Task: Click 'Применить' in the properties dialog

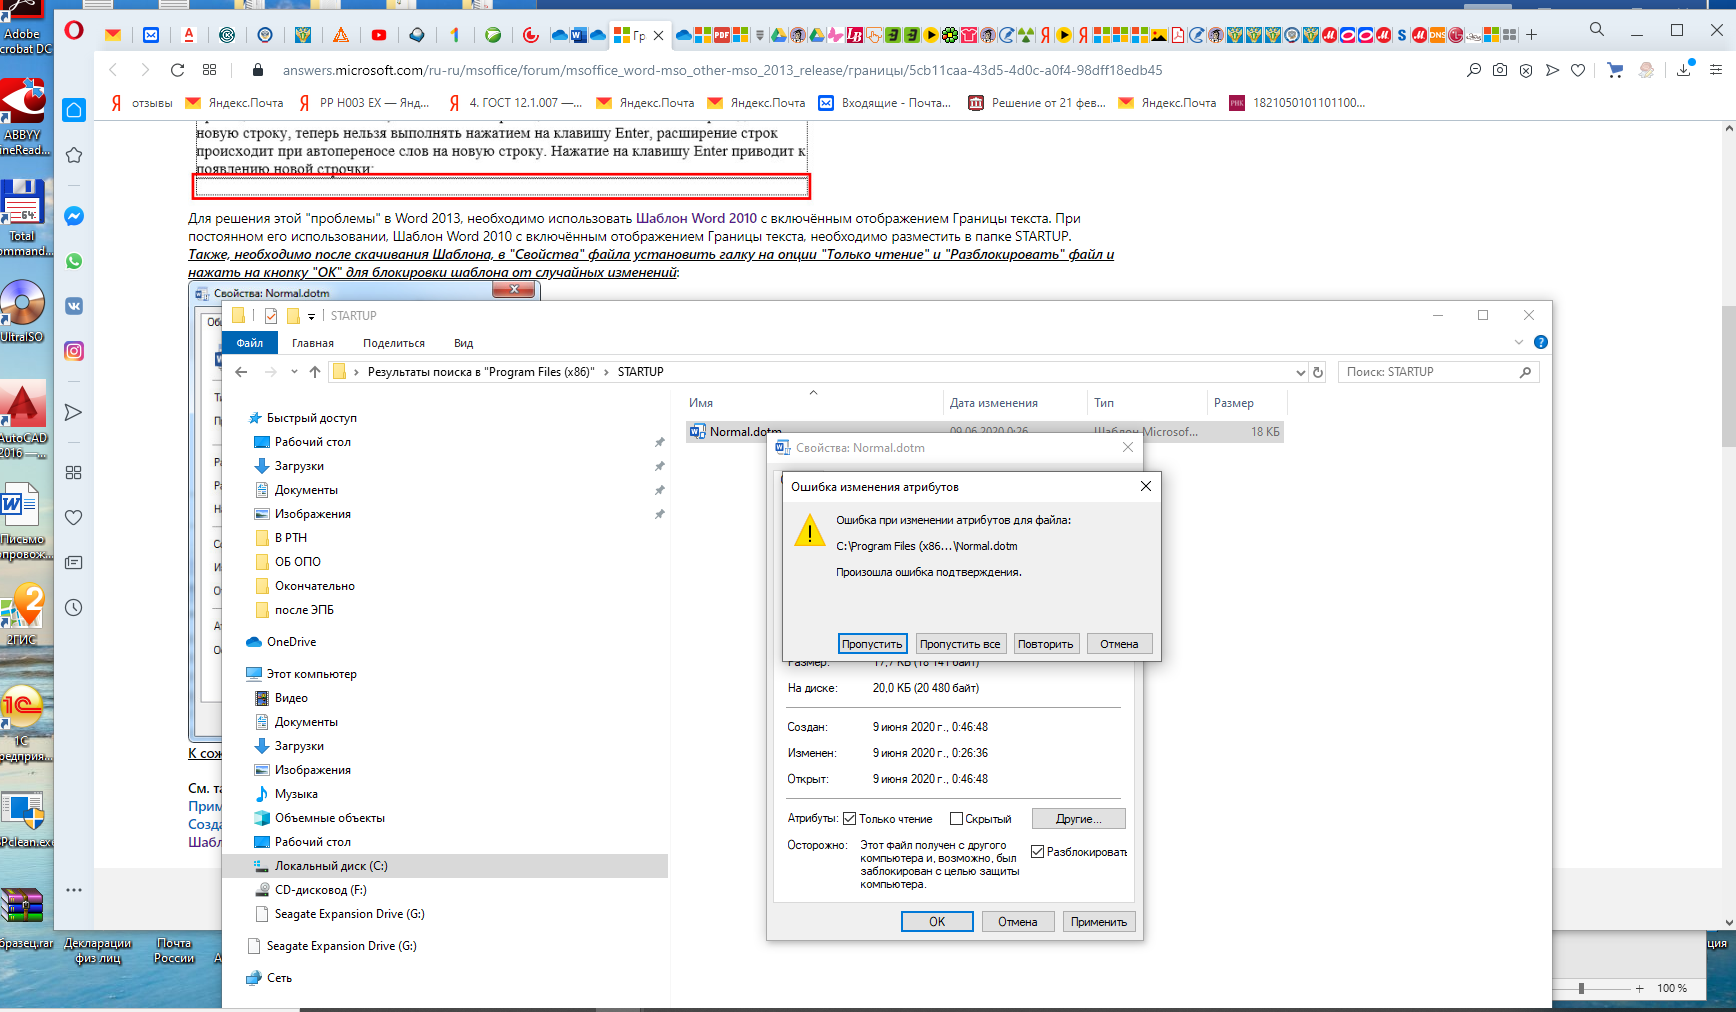Action: pyautogui.click(x=1099, y=922)
